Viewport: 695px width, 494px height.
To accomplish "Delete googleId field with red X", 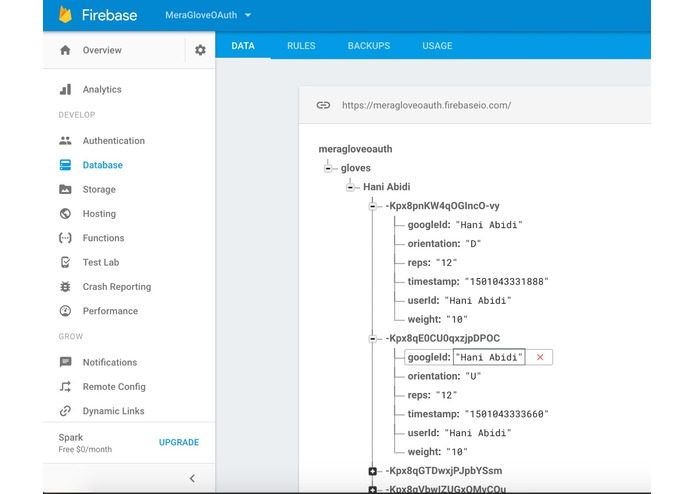I will (540, 357).
